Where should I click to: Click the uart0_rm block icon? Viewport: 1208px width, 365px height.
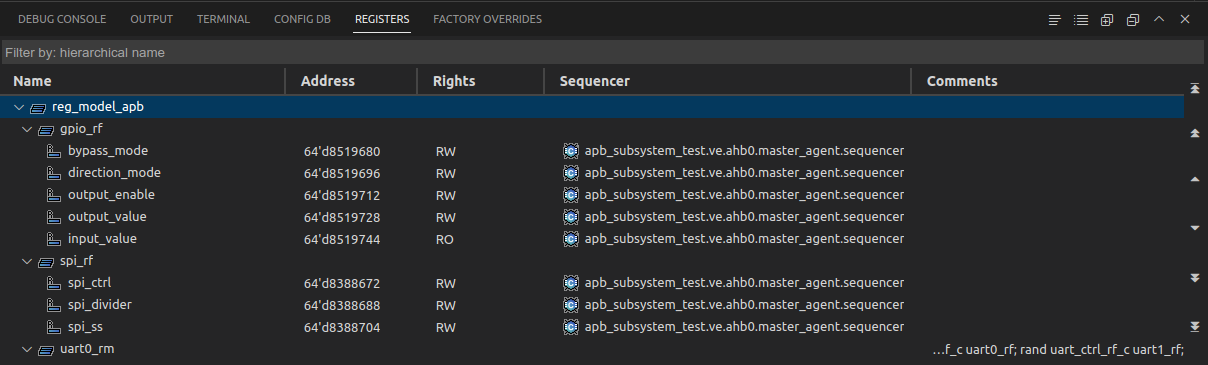(46, 349)
